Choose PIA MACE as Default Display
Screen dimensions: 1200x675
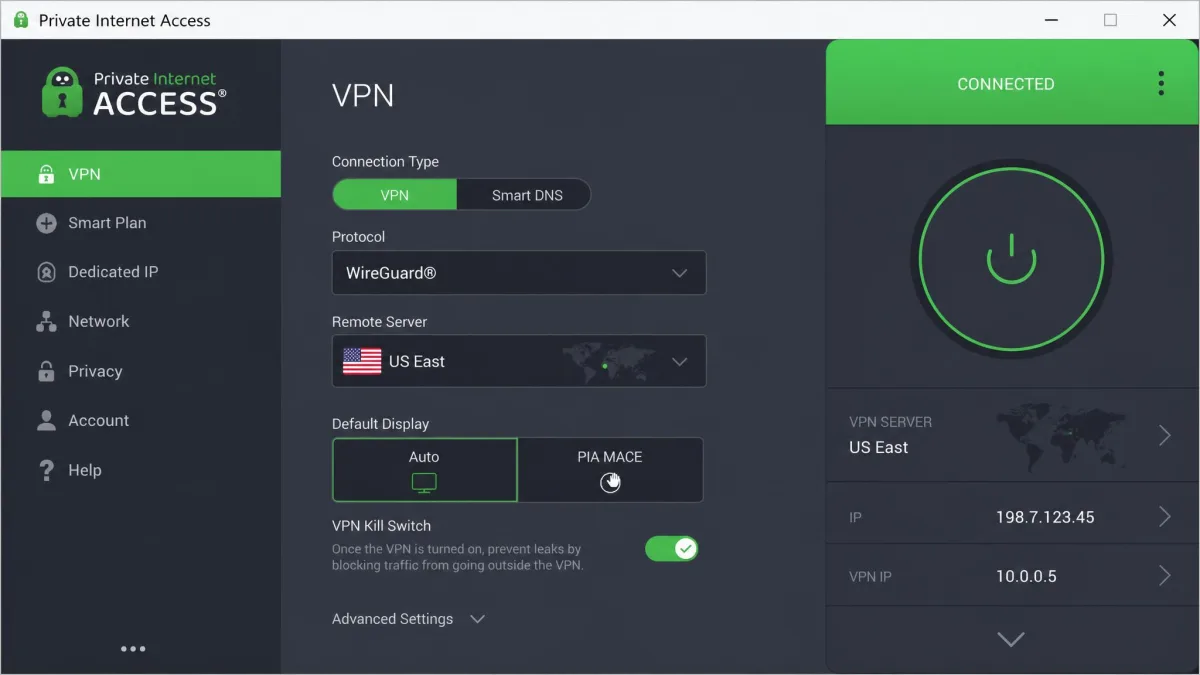click(x=610, y=469)
